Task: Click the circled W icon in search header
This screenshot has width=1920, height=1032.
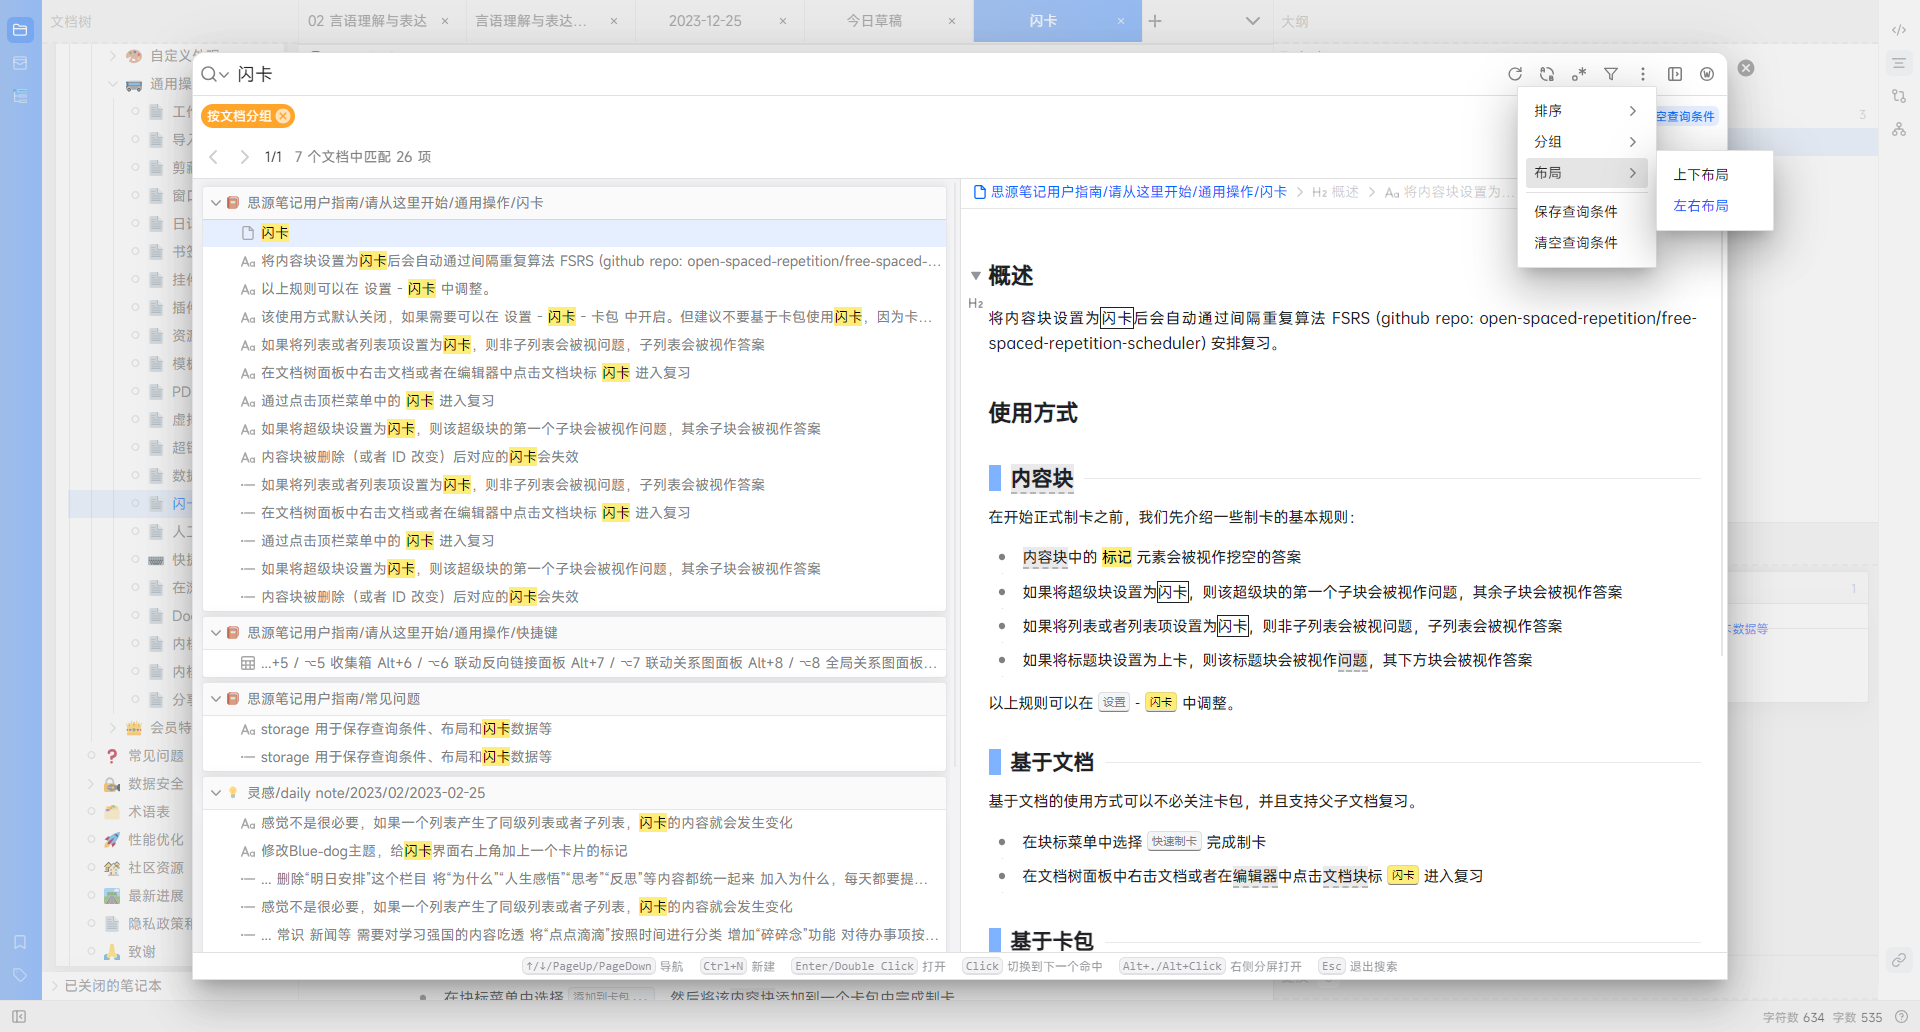Action: click(x=1707, y=74)
